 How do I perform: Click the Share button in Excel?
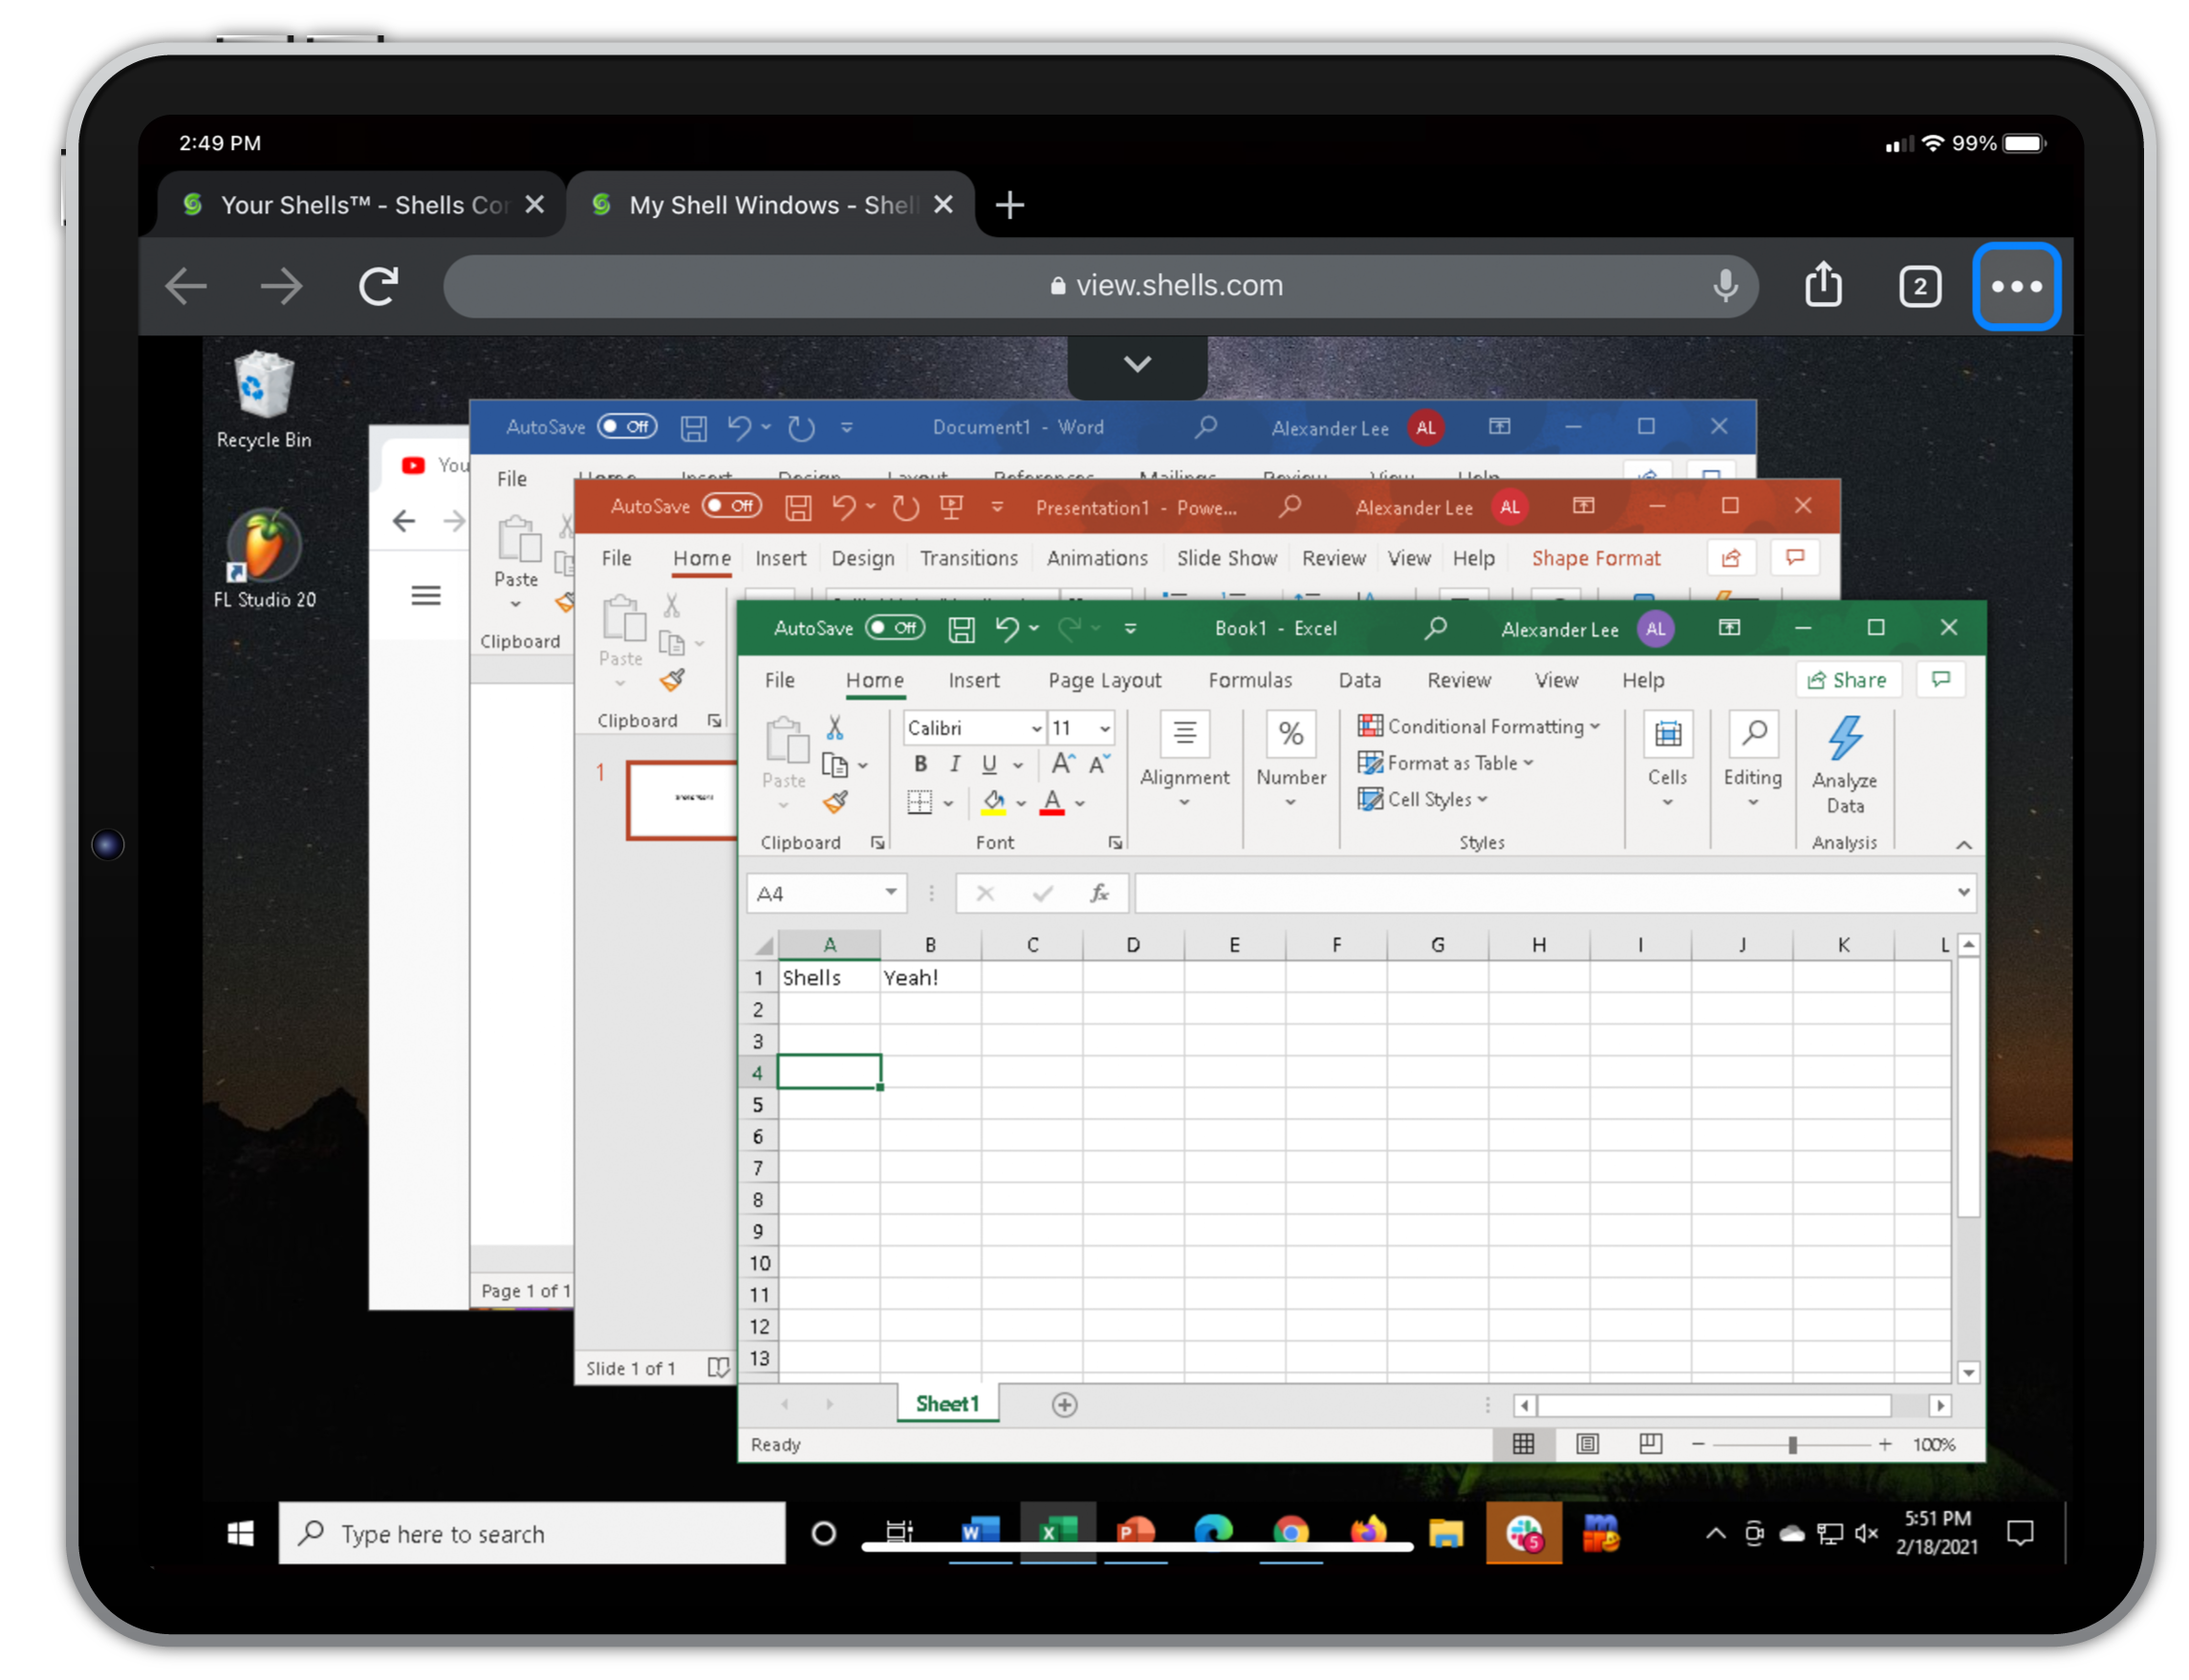pos(1846,680)
